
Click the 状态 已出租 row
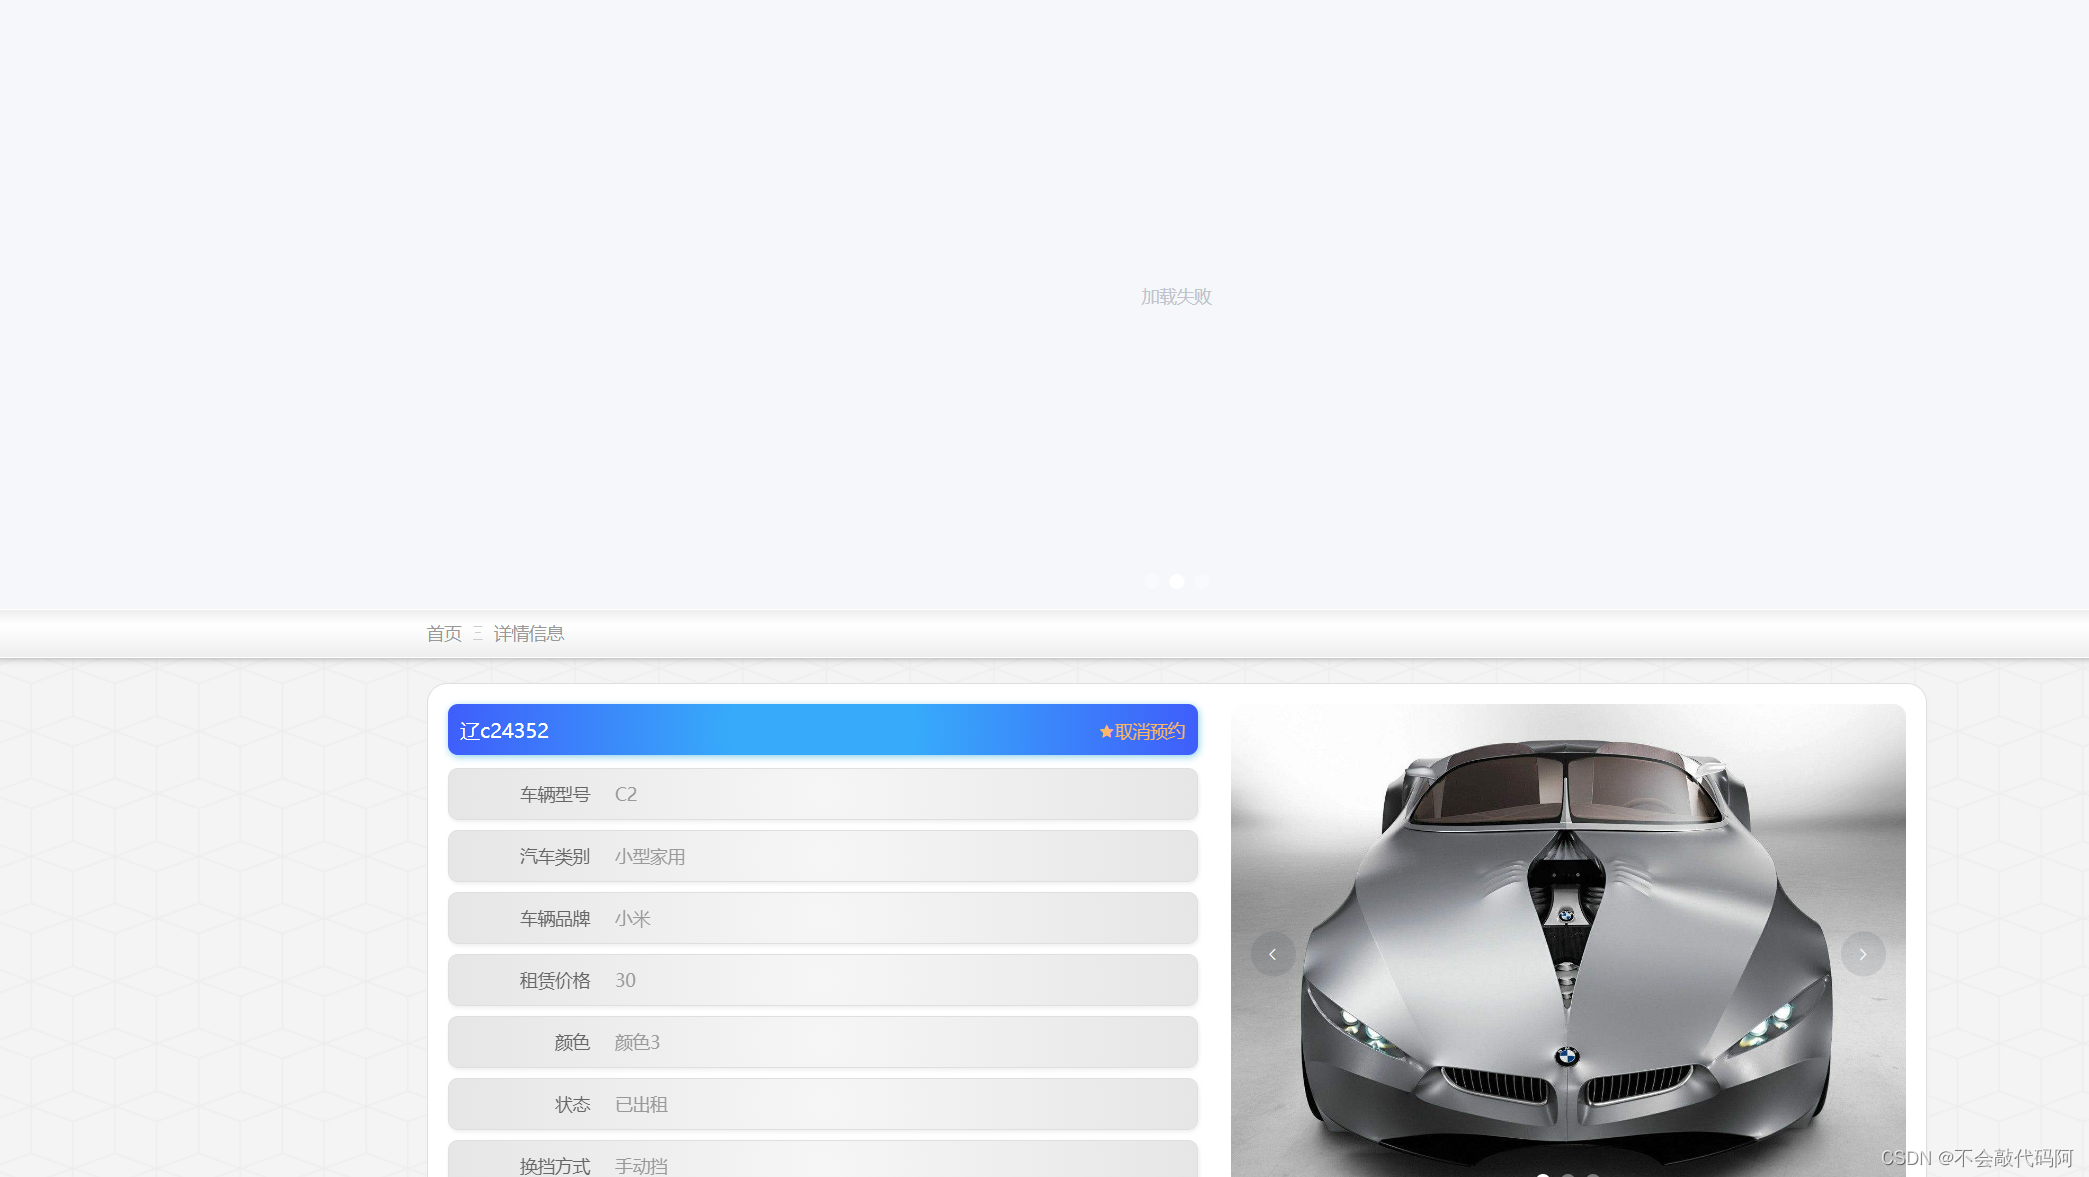(x=822, y=1104)
